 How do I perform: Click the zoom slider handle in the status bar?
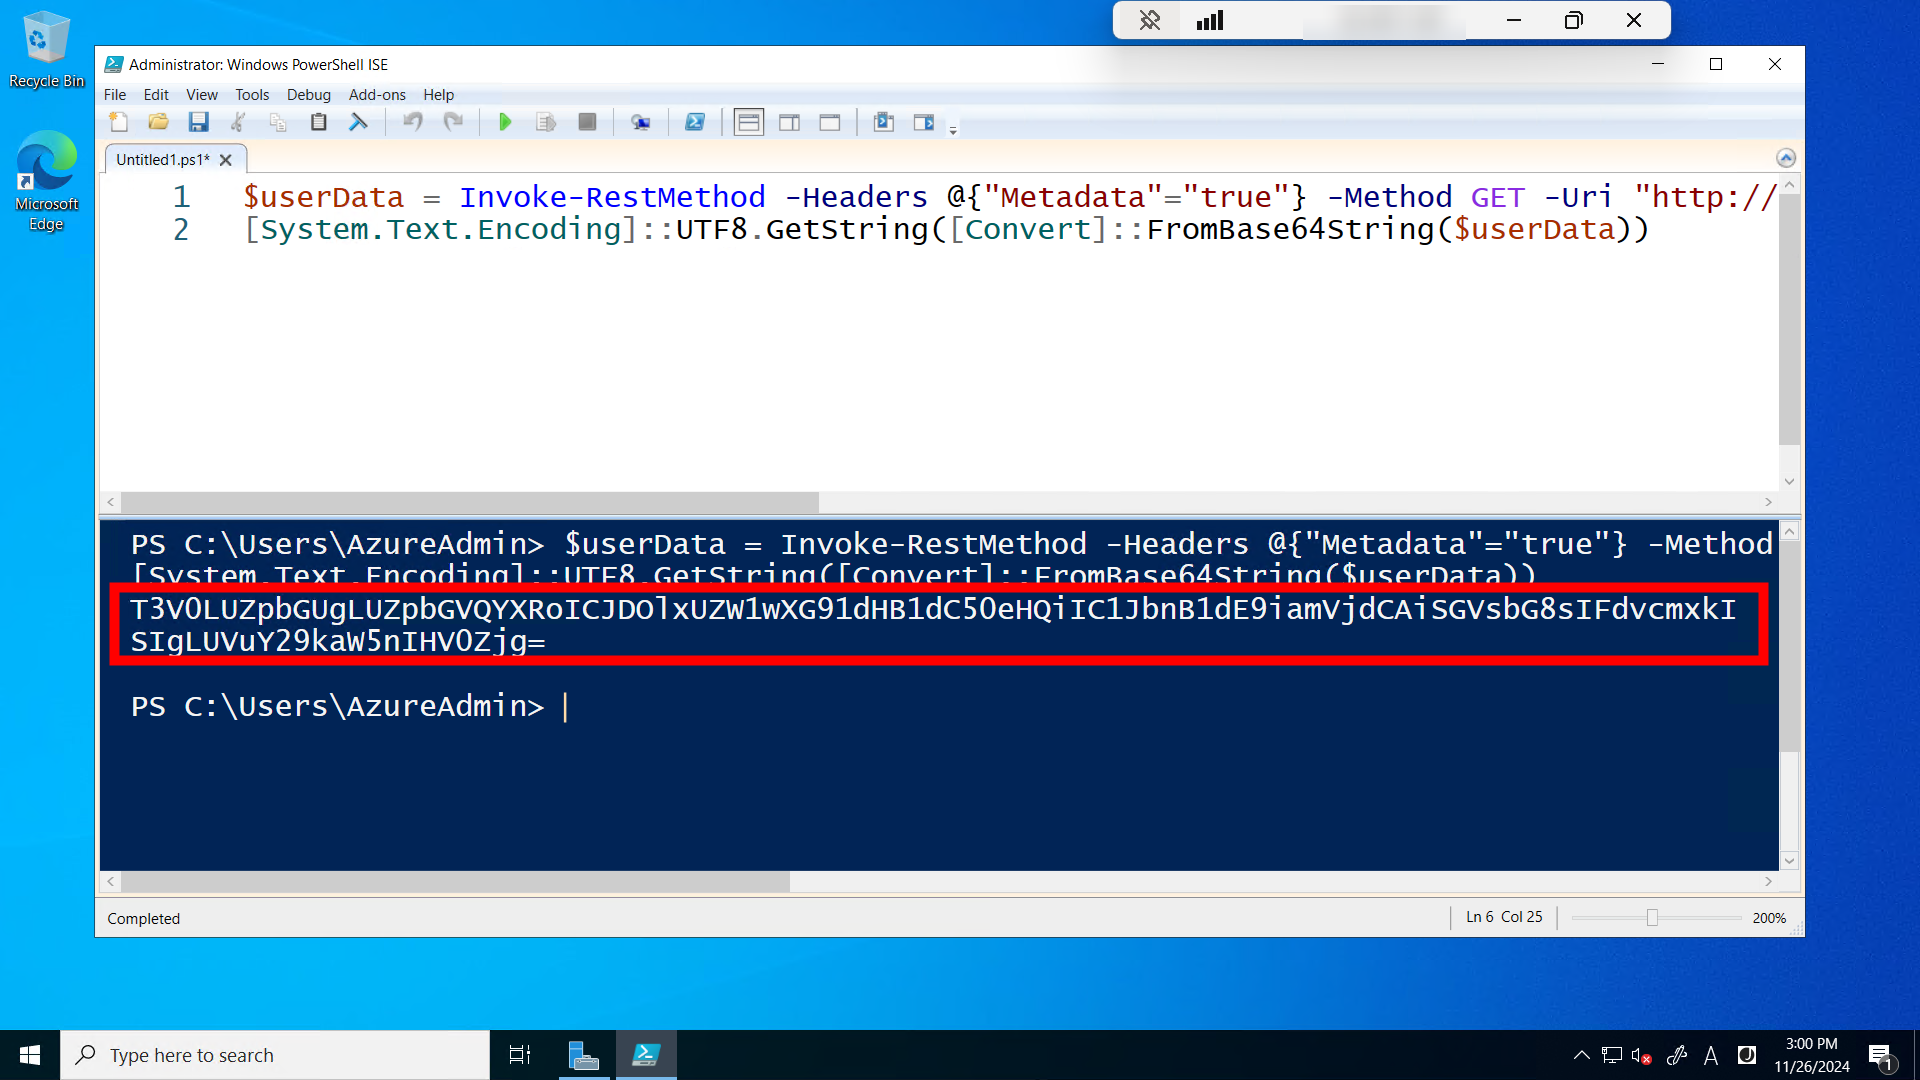[1652, 918]
